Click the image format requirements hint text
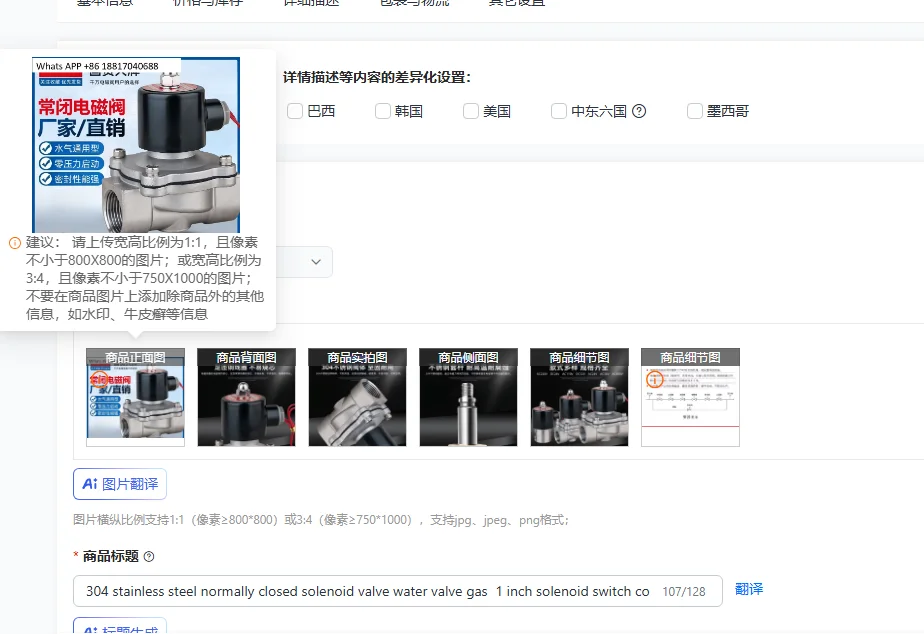This screenshot has width=924, height=634. 321,520
